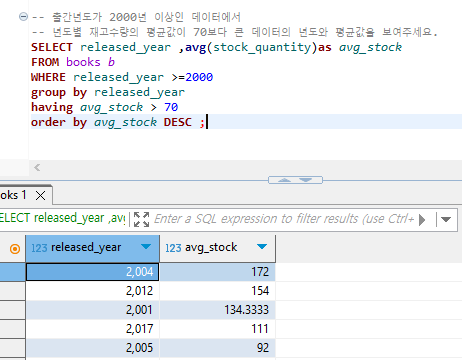Select the cell 2,004

point(93,272)
